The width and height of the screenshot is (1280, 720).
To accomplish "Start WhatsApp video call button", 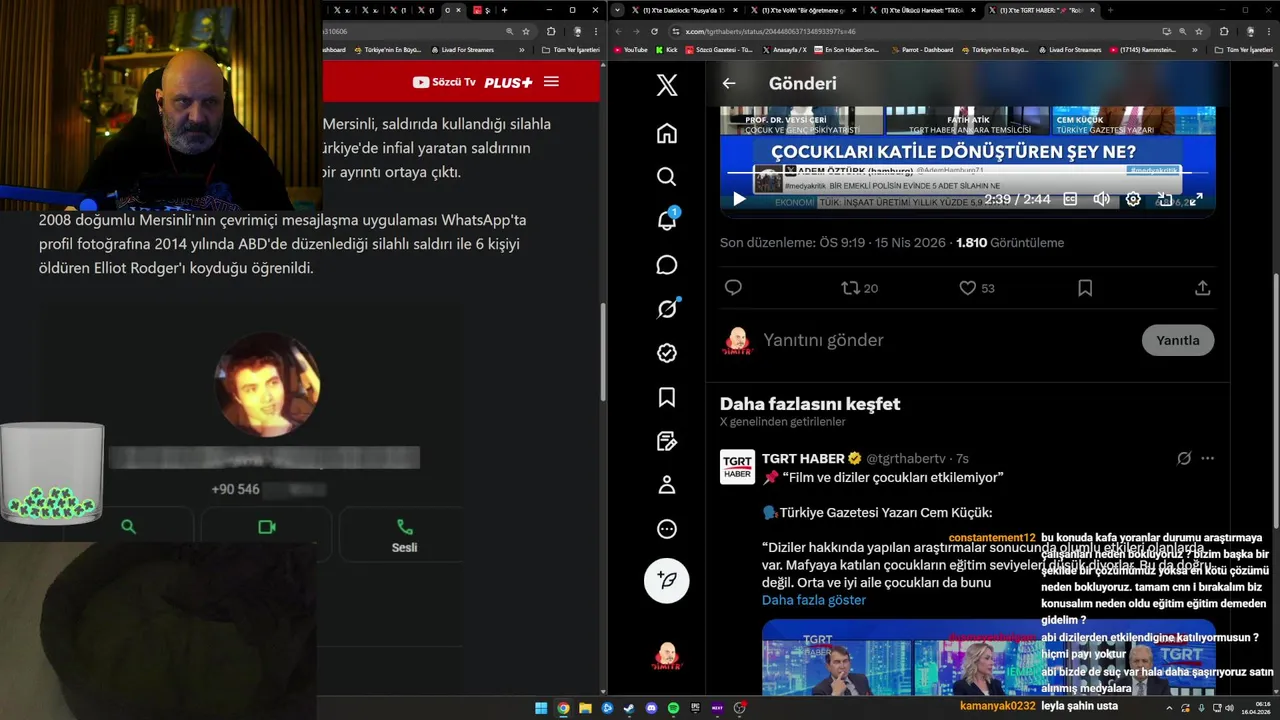I will 266,527.
